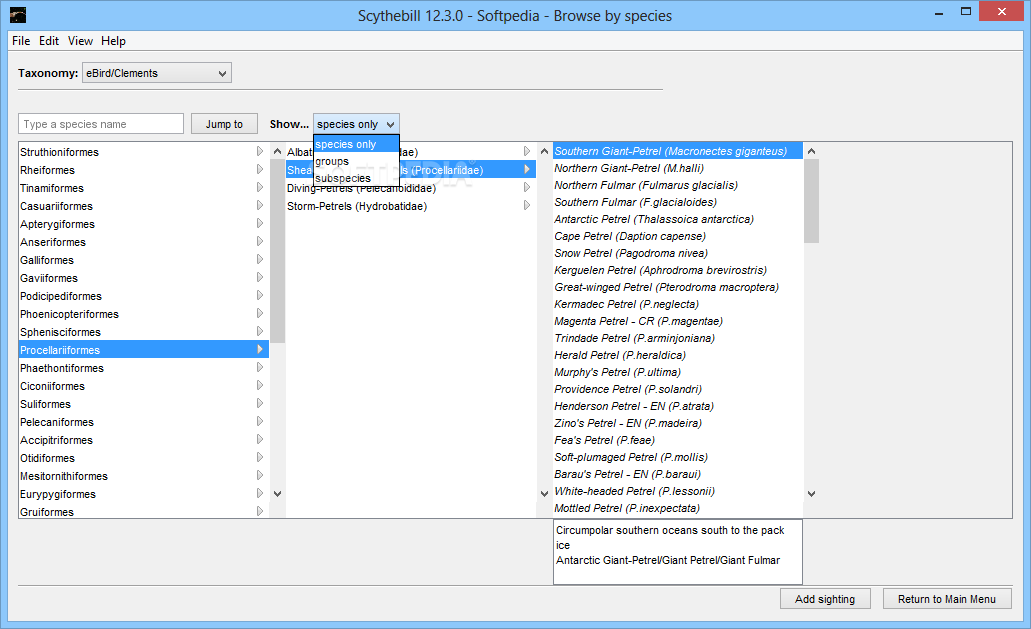The width and height of the screenshot is (1031, 629).
Task: Open the File menu
Action: [21, 41]
